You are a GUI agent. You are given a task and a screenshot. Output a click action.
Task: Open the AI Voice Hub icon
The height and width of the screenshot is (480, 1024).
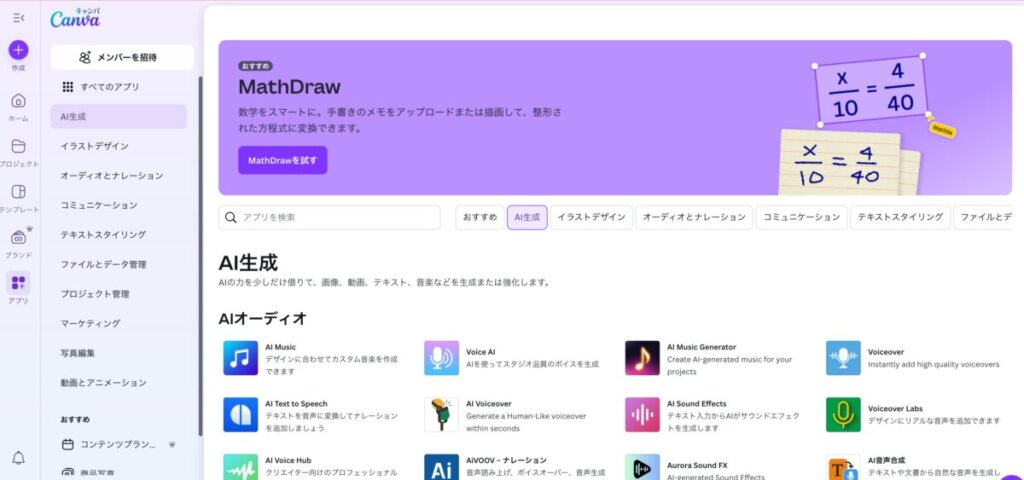tap(240, 468)
